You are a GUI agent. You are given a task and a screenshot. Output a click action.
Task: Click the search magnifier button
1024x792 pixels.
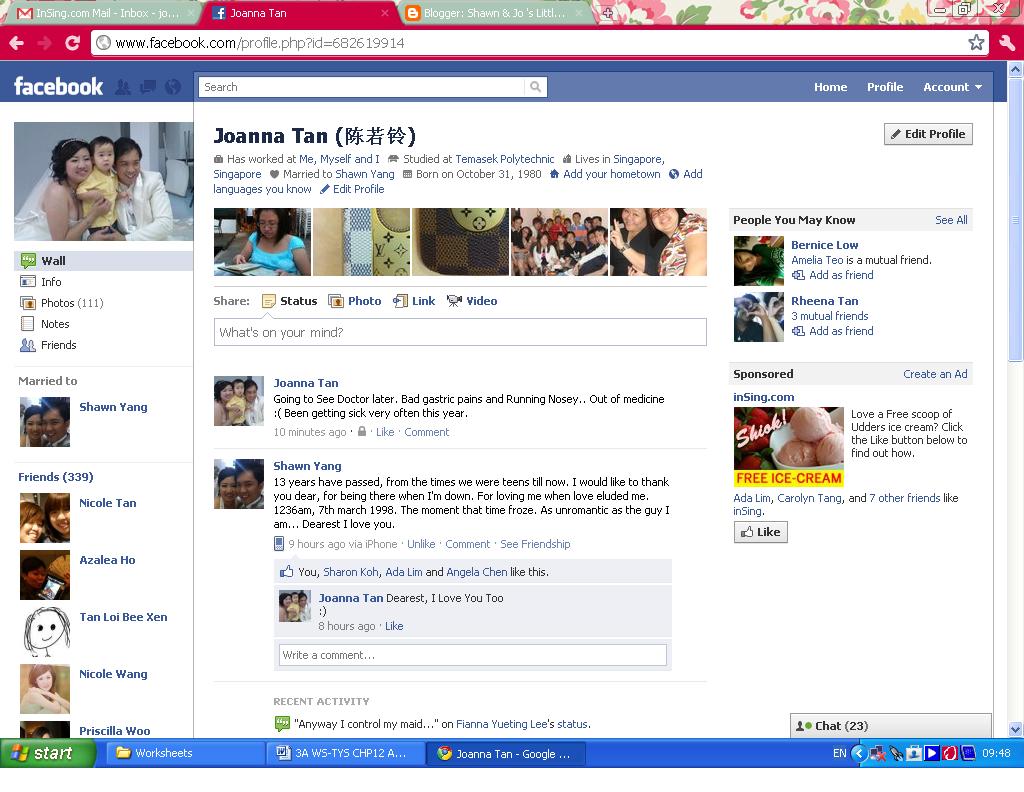tap(535, 87)
